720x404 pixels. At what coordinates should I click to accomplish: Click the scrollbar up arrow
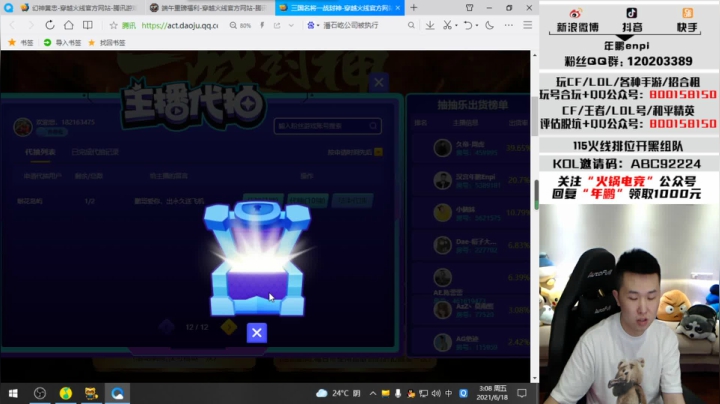[x=534, y=55]
